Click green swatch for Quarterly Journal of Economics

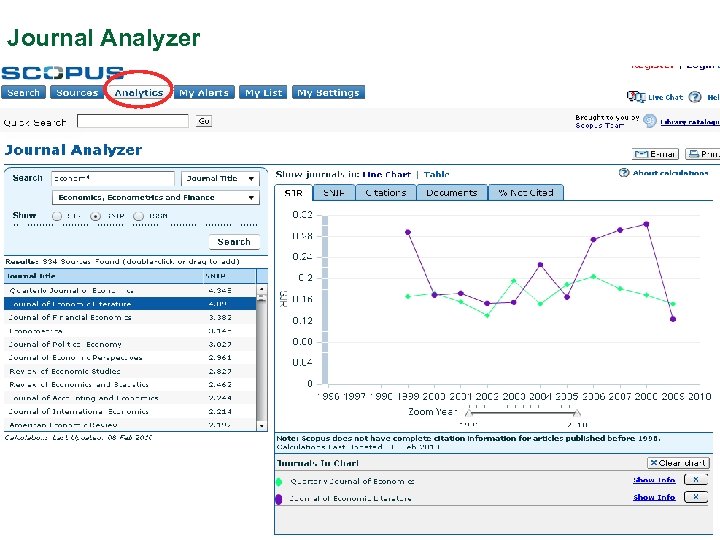278,482
